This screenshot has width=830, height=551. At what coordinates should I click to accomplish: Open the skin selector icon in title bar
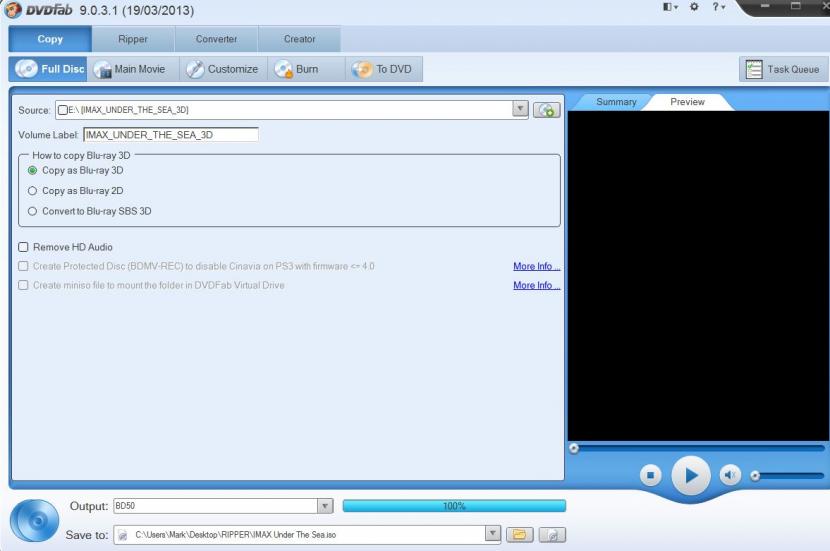coord(670,7)
